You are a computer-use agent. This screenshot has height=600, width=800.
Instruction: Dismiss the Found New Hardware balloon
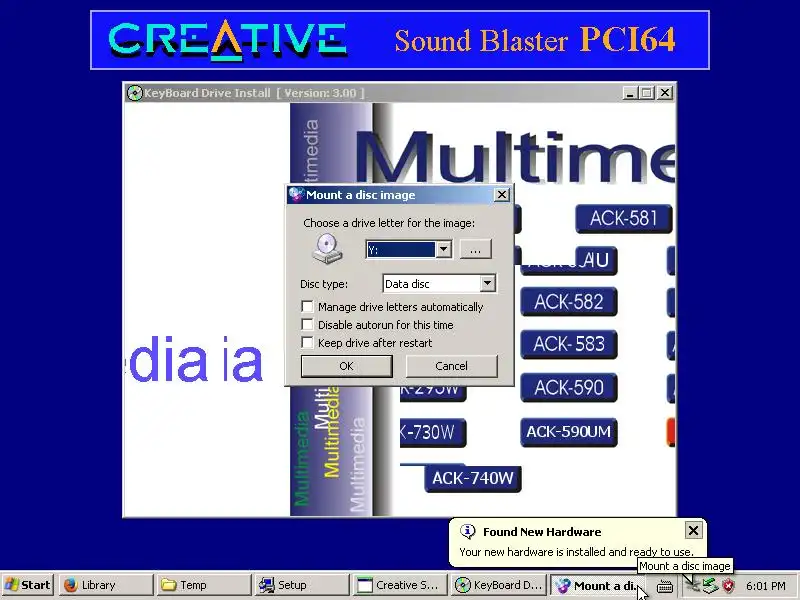693,531
